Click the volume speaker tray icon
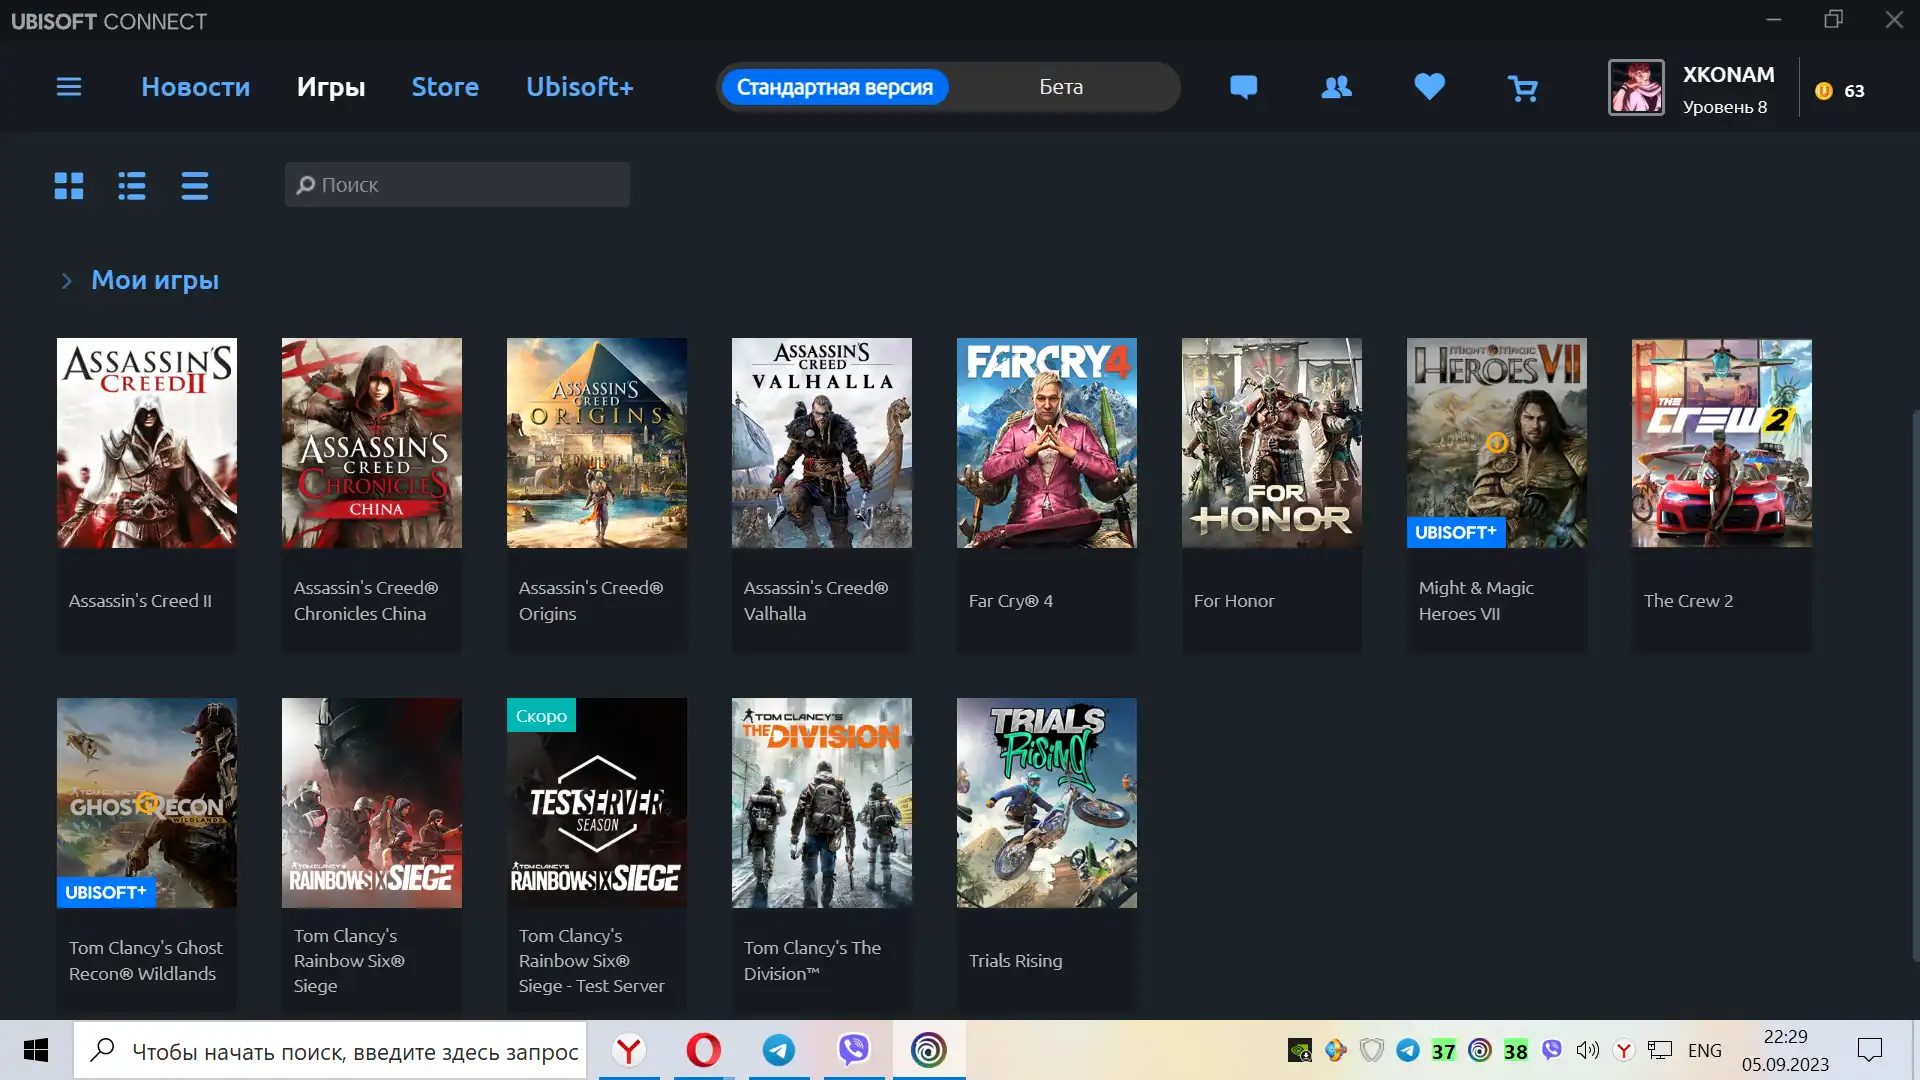Image resolution: width=1920 pixels, height=1080 pixels. [x=1587, y=1050]
